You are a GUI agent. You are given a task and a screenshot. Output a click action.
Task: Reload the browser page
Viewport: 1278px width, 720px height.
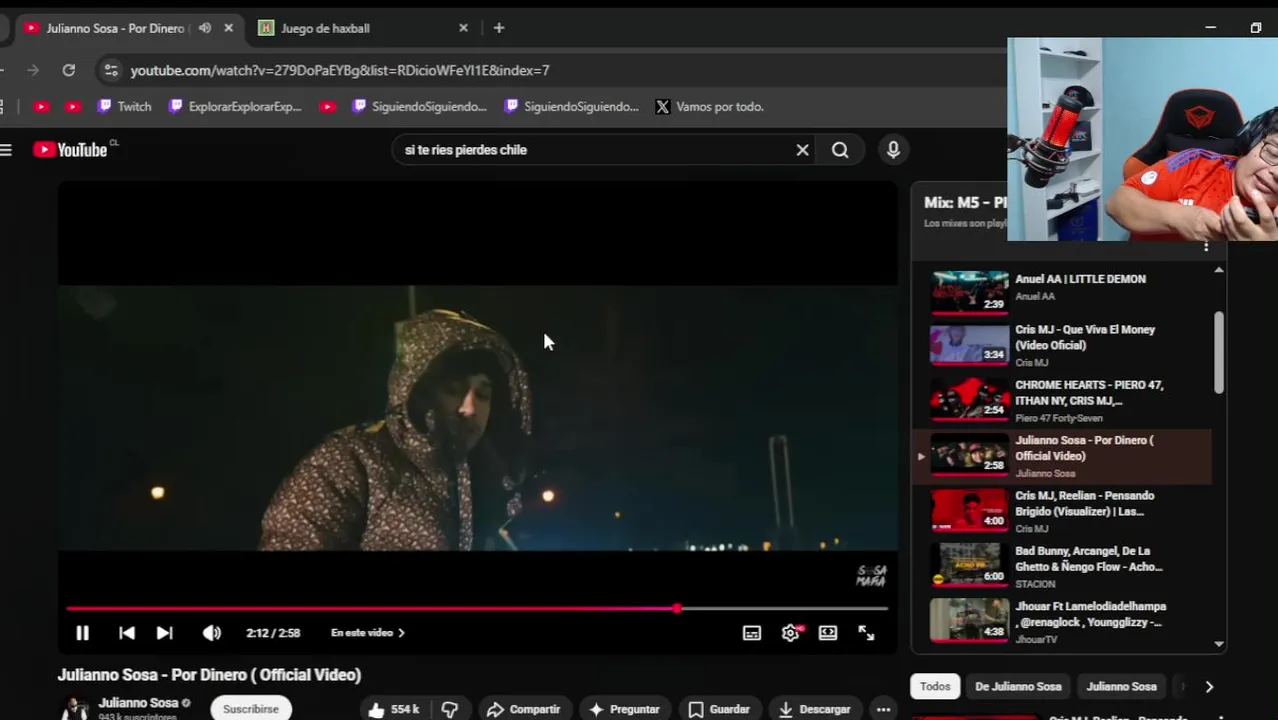click(x=68, y=70)
